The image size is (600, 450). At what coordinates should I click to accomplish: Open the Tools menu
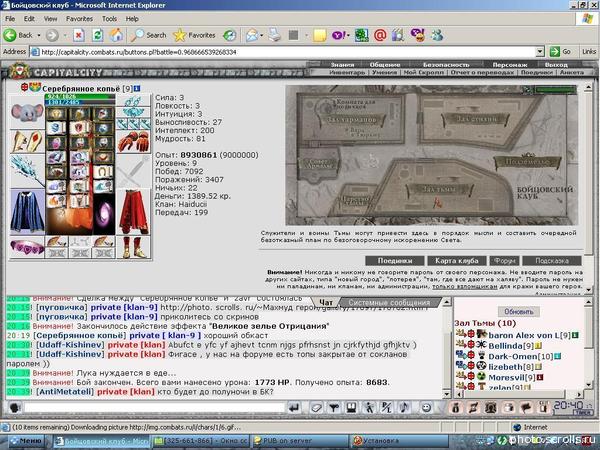point(108,18)
